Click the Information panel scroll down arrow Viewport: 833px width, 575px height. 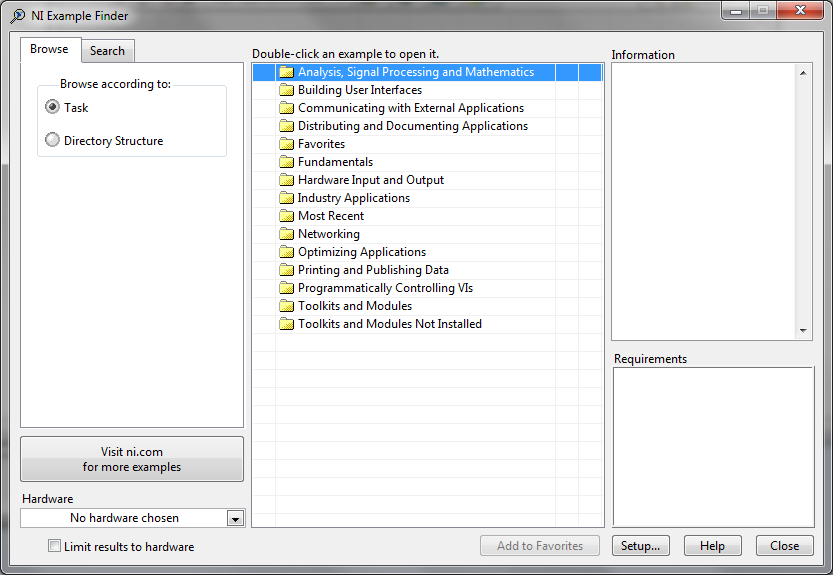pyautogui.click(x=803, y=331)
